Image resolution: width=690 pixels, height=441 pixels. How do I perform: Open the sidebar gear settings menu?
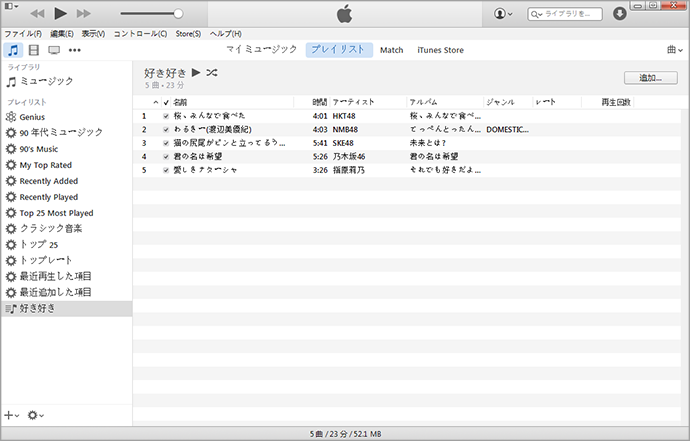click(x=35, y=415)
